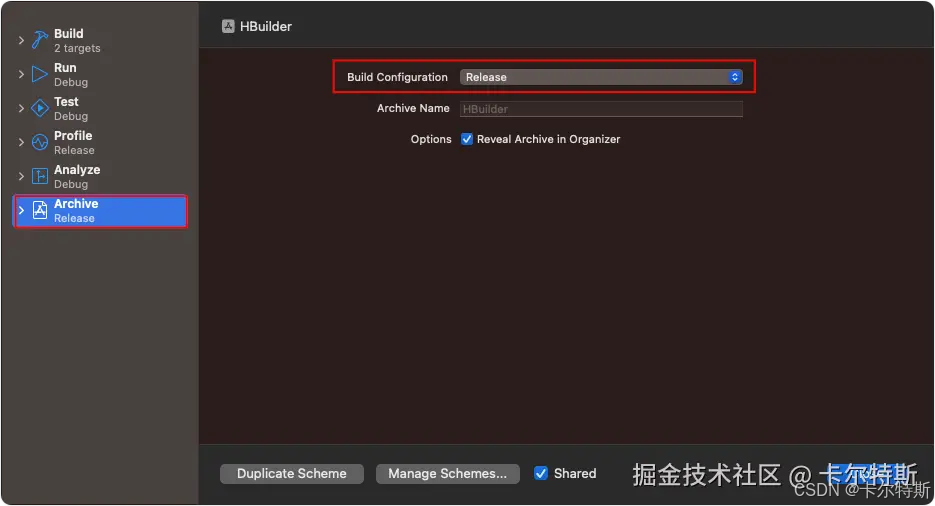Expand the Run section chevron
Image resolution: width=935 pixels, height=506 pixels.
(21, 74)
